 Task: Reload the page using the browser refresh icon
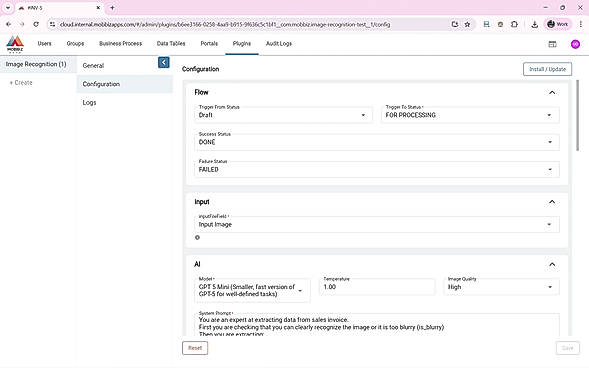pos(36,24)
